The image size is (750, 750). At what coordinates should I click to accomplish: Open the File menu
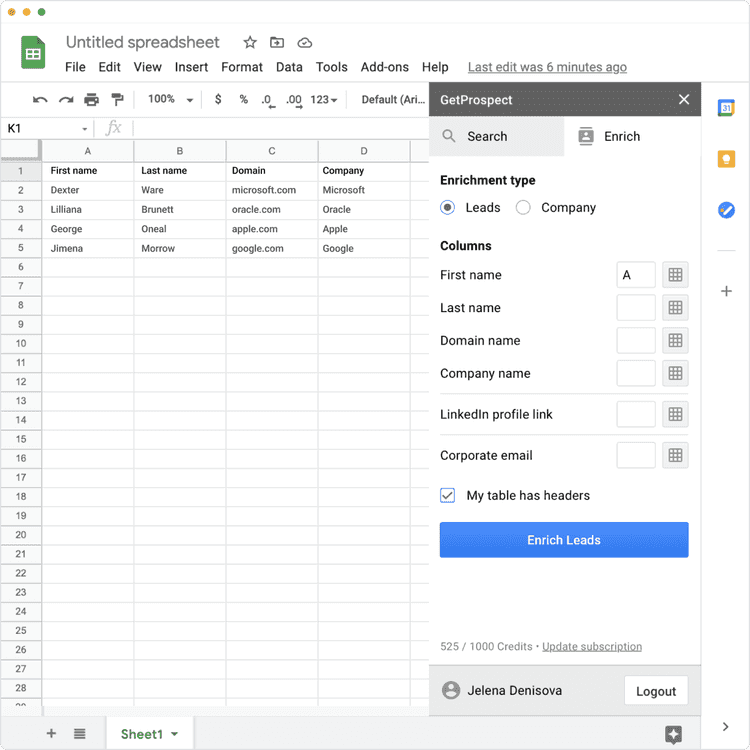tap(75, 67)
